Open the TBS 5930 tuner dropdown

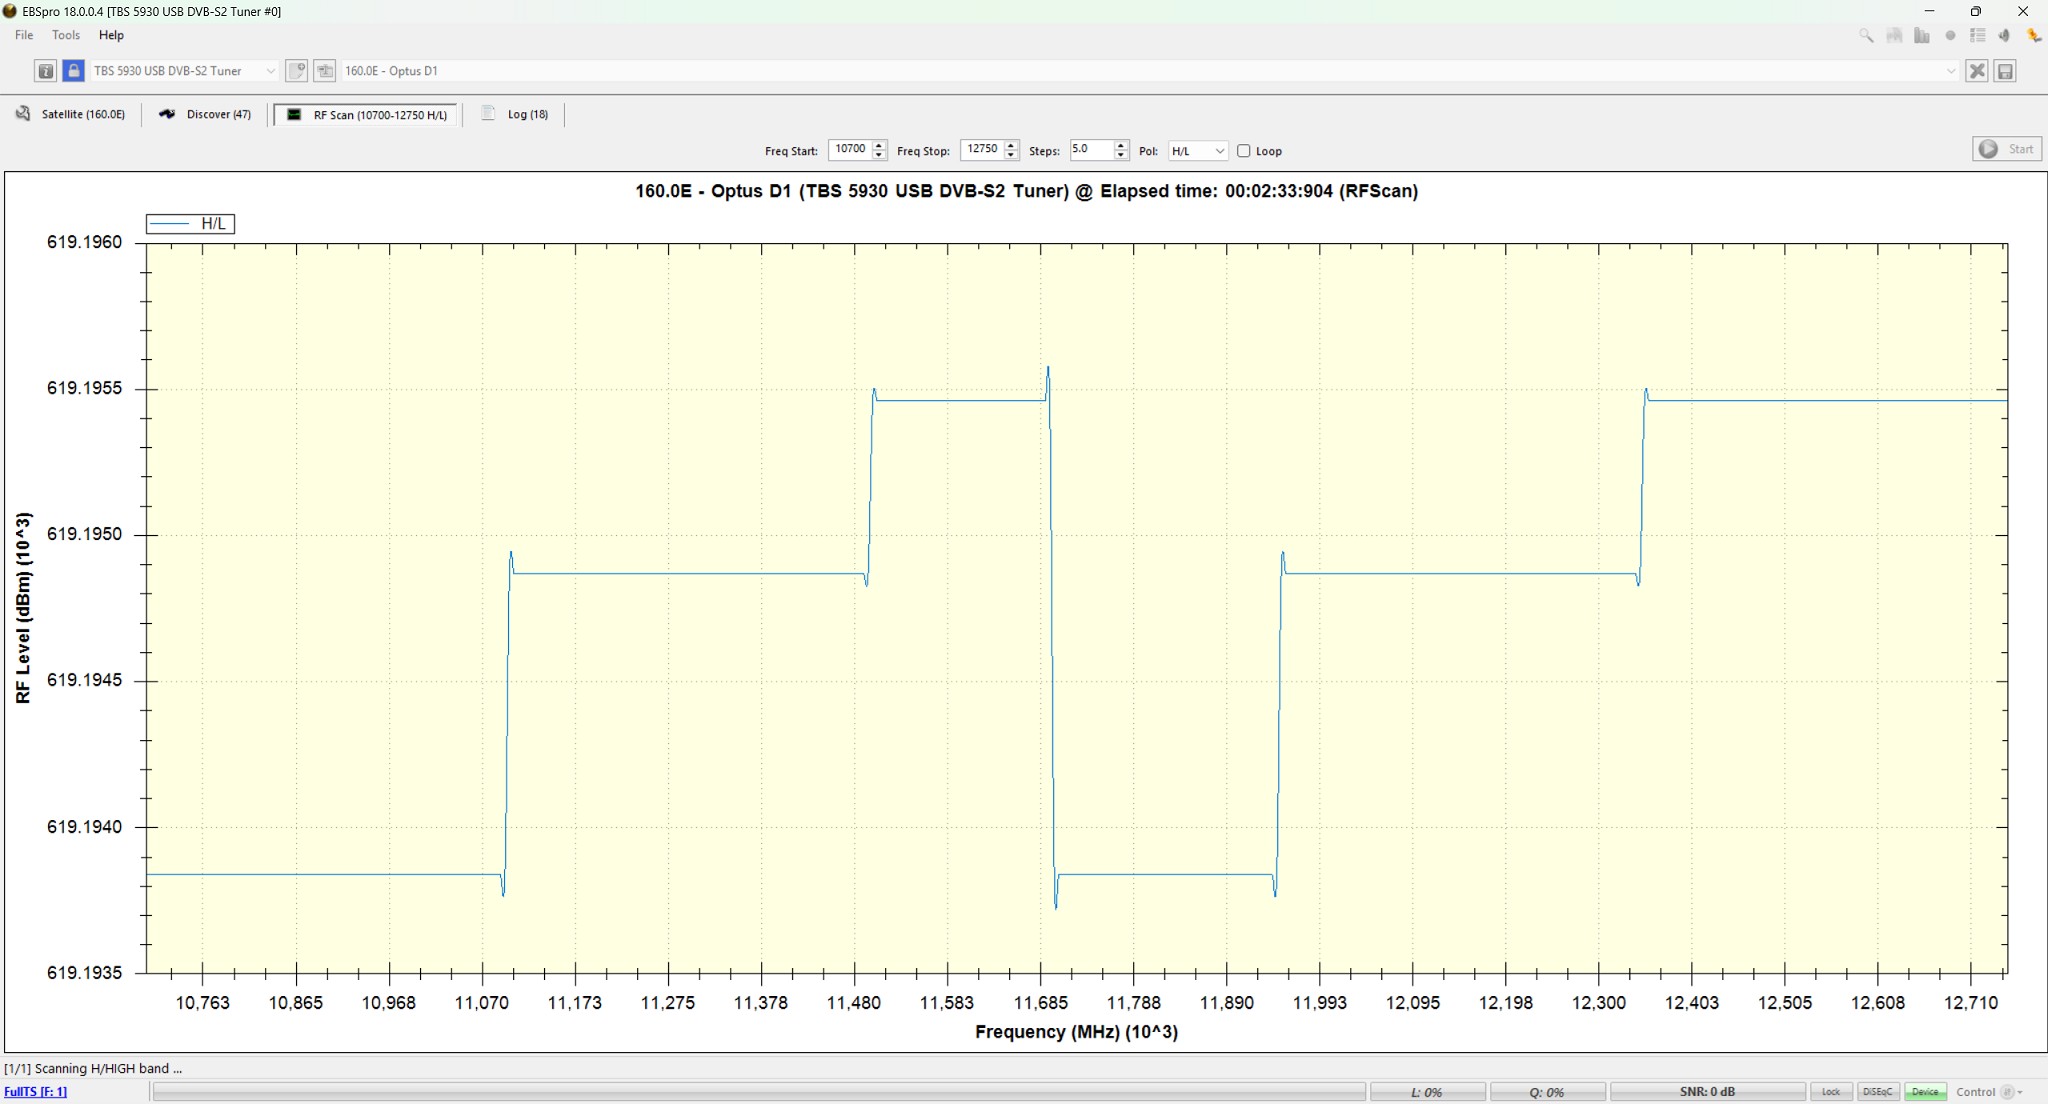point(270,71)
